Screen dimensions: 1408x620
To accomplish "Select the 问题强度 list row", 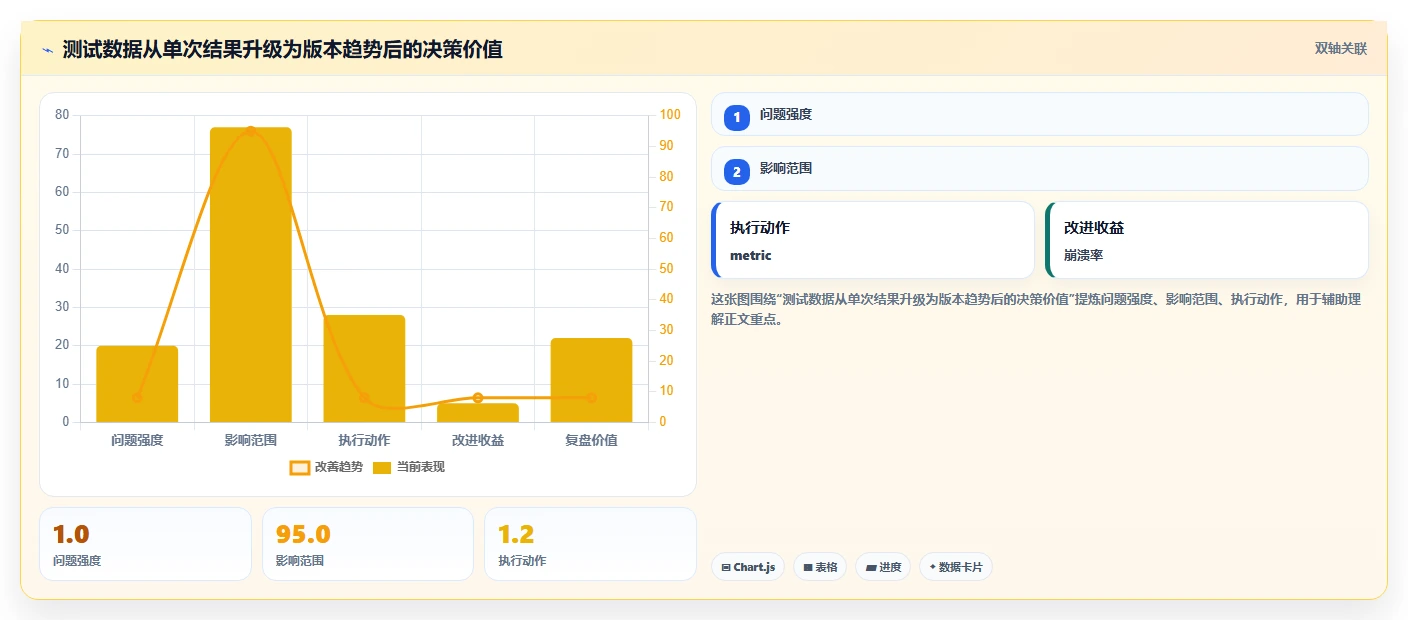I will (x=1039, y=114).
